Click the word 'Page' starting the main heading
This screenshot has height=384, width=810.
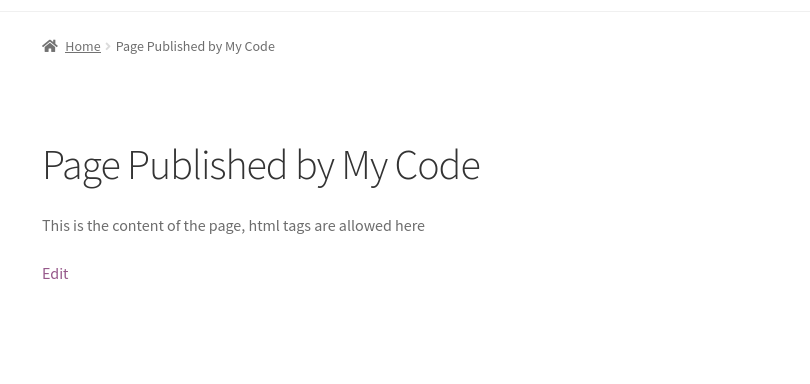(81, 167)
